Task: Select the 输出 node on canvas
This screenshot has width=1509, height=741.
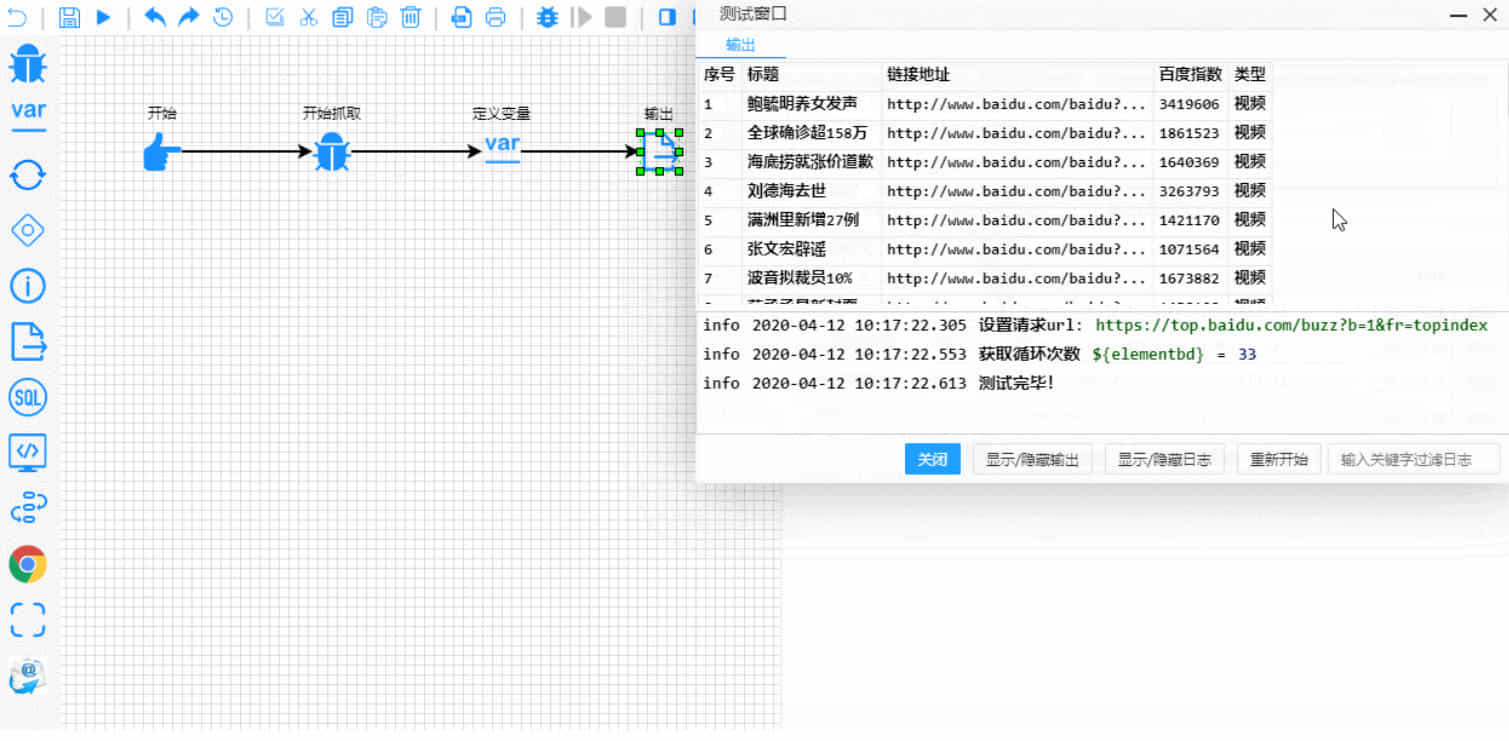Action: tap(660, 152)
